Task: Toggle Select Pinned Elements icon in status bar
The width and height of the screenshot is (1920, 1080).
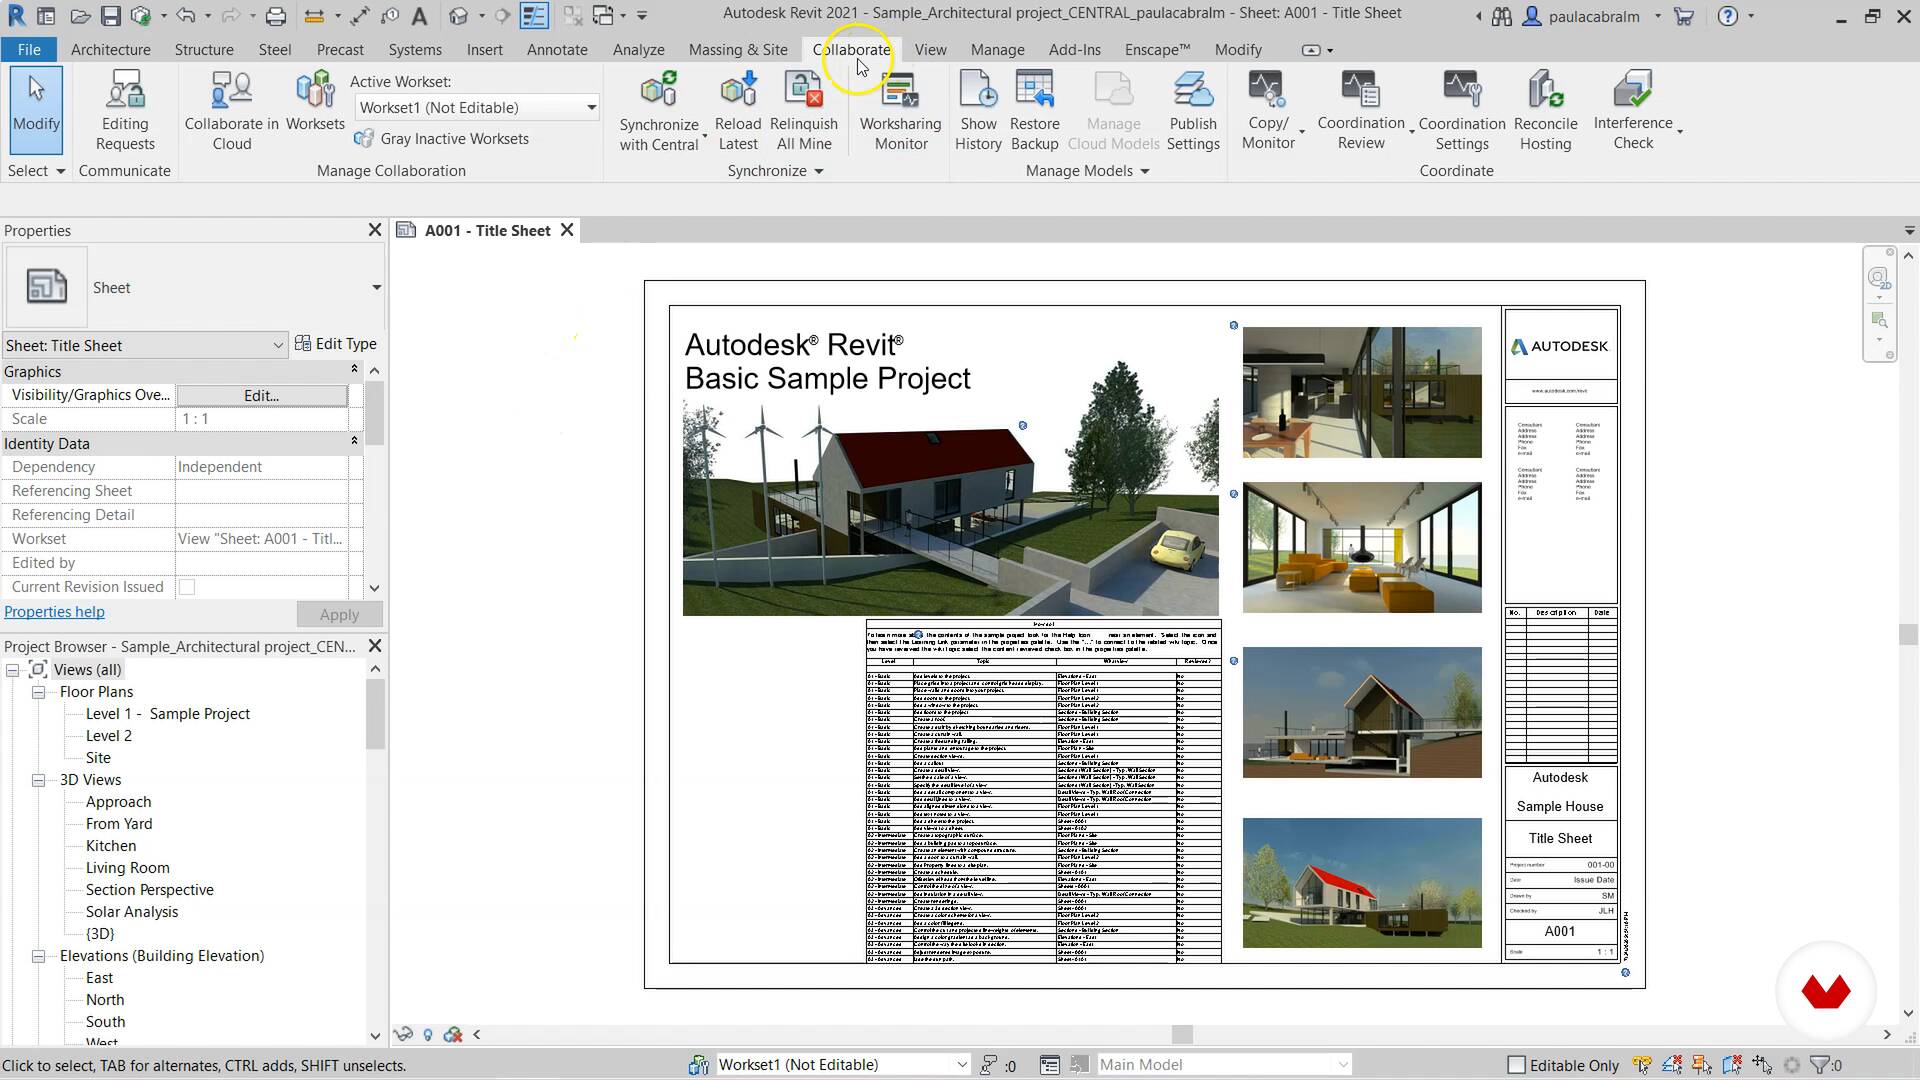Action: point(1702,1065)
